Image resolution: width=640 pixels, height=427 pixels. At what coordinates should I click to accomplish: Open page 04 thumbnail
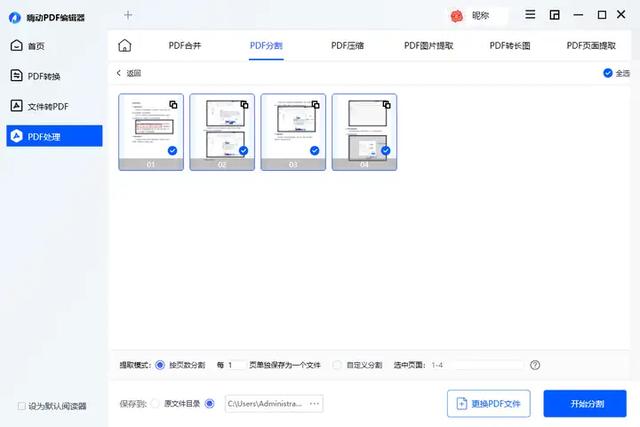coord(364,132)
